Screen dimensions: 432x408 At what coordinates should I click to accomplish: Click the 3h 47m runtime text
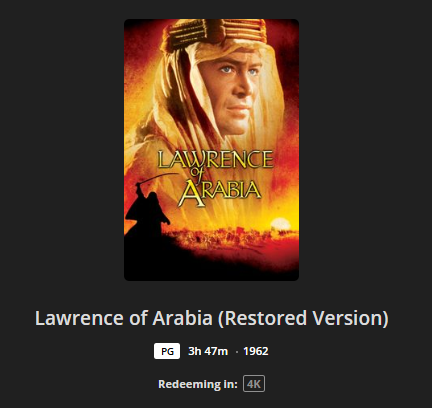(208, 351)
